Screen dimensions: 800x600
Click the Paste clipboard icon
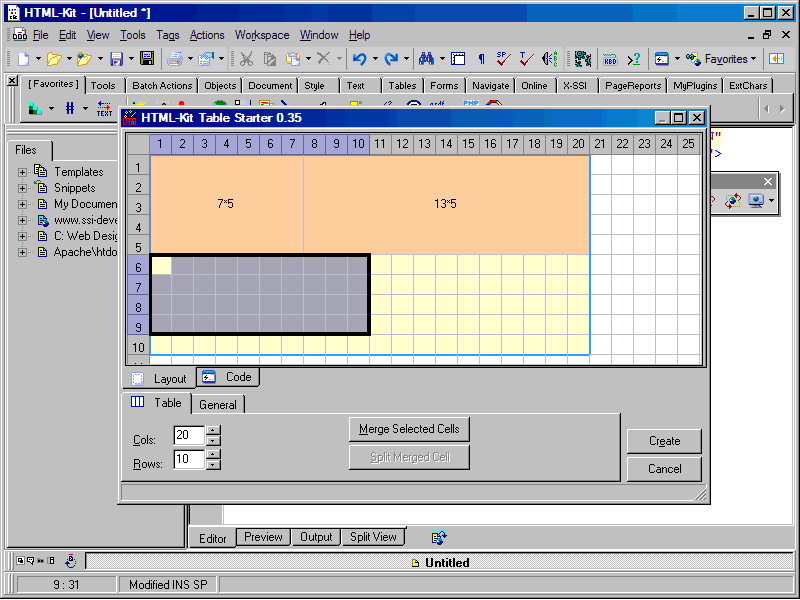293,59
